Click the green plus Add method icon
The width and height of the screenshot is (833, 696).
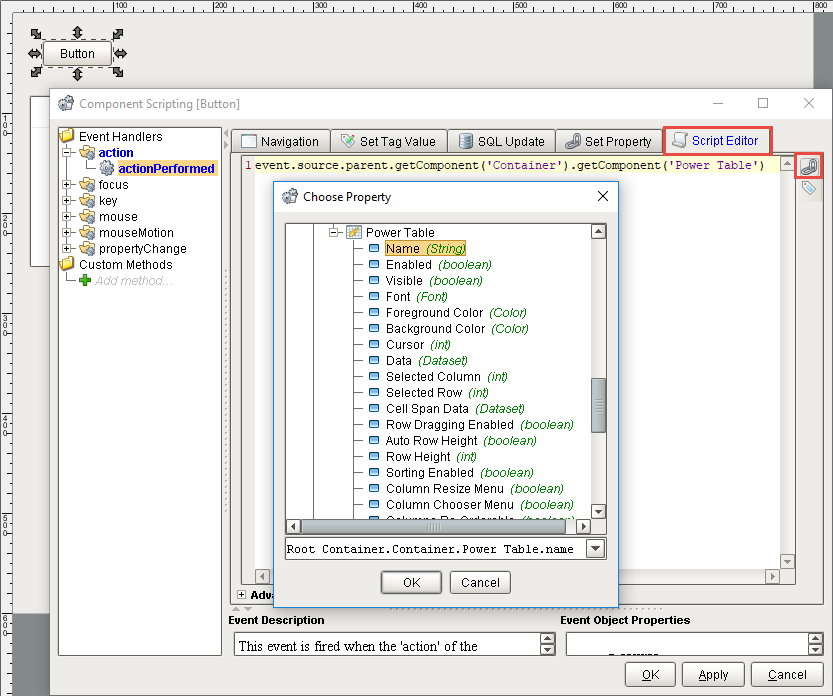pos(85,281)
